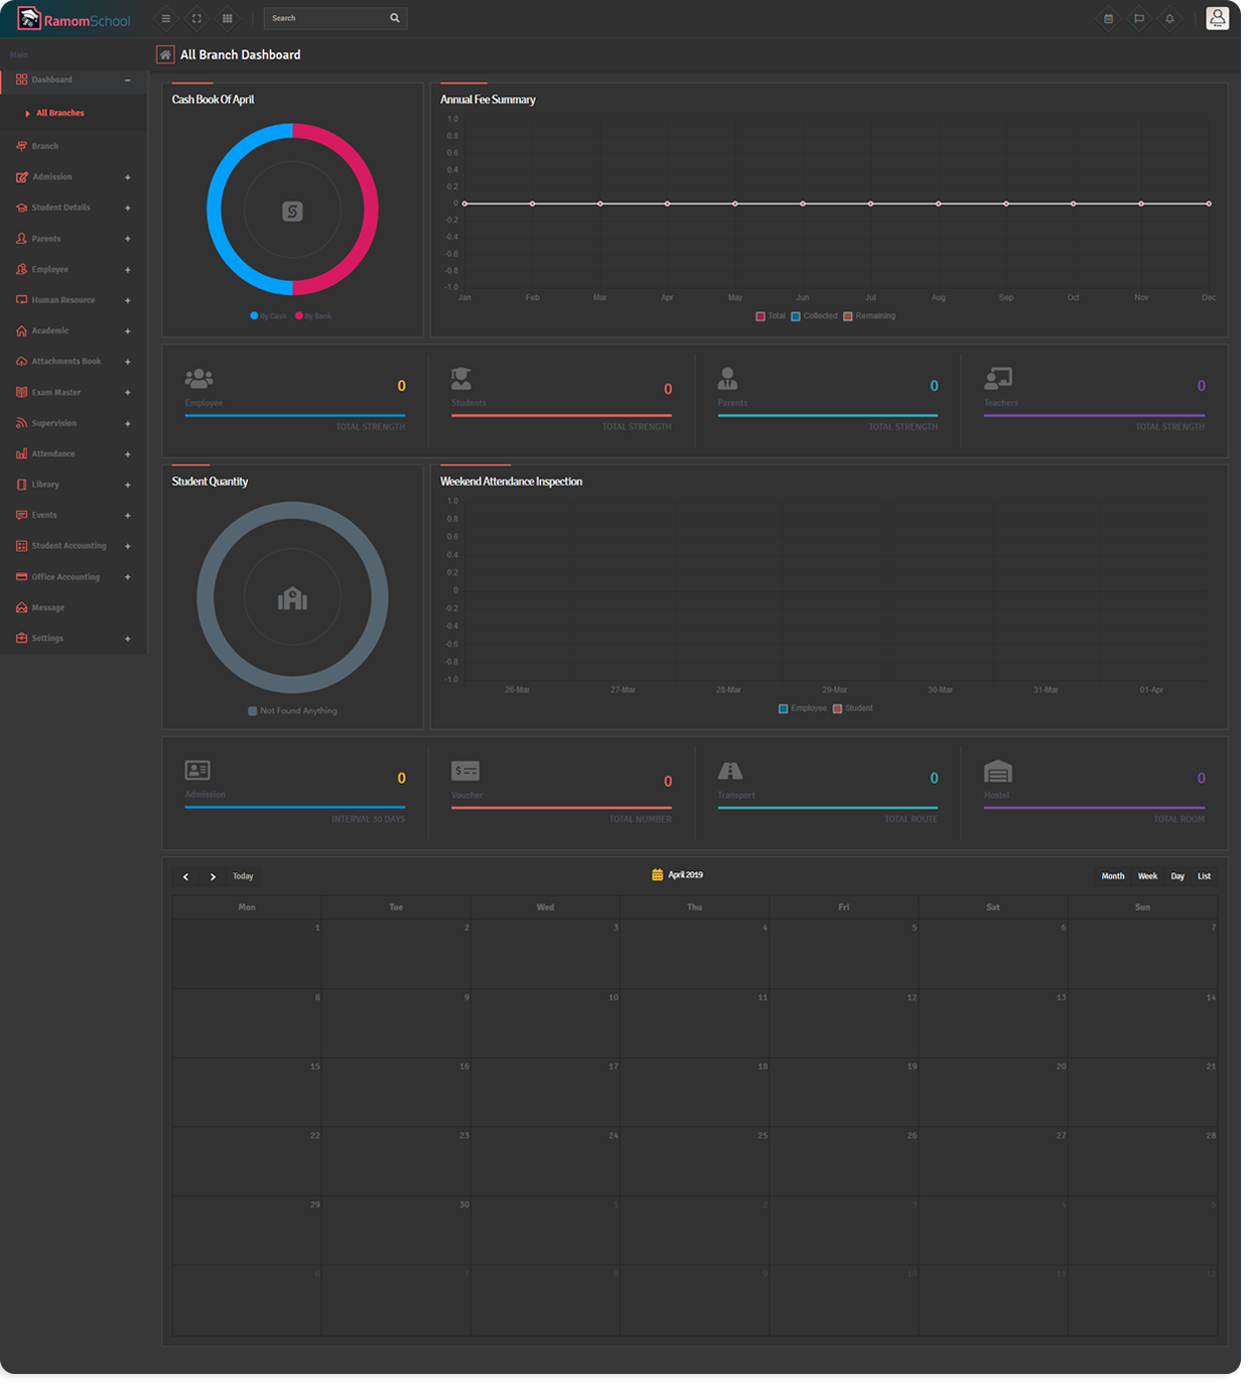Screen dimensions: 1250x1392
Task: Collapse the Dashboard sidebar section
Action: tap(128, 80)
